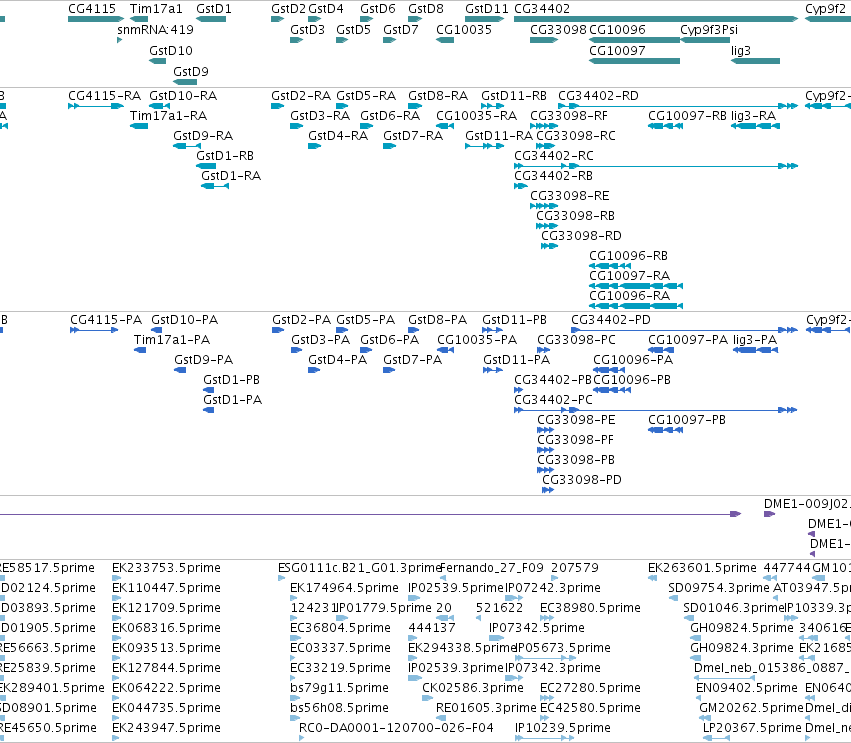
Task: Click the CG4115 gene label
Action: [92, 9]
